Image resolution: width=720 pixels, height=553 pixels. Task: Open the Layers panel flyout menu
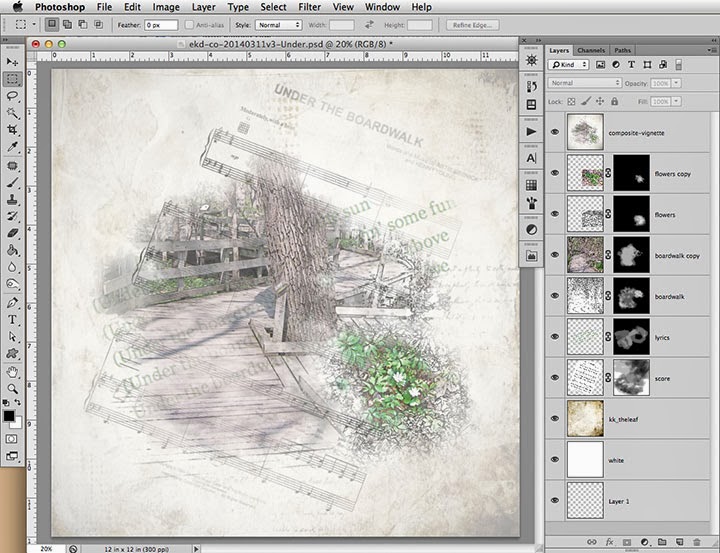pos(712,50)
